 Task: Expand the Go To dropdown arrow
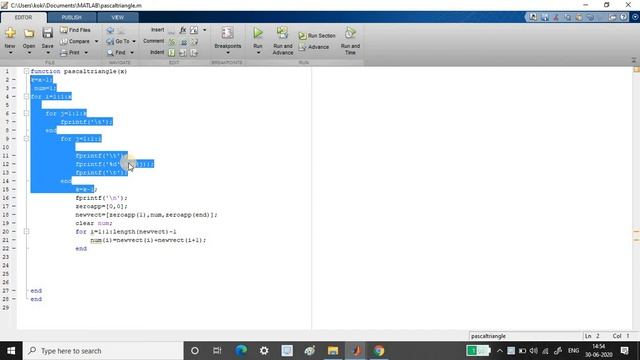134,41
